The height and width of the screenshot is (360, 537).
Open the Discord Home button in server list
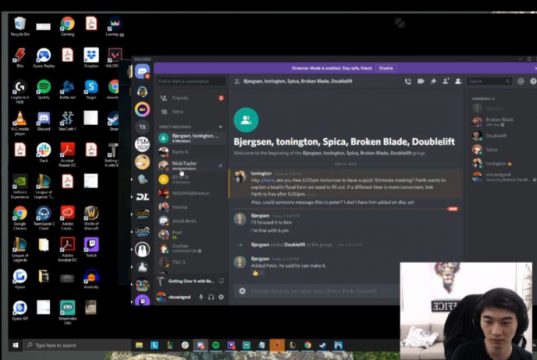coord(142,72)
